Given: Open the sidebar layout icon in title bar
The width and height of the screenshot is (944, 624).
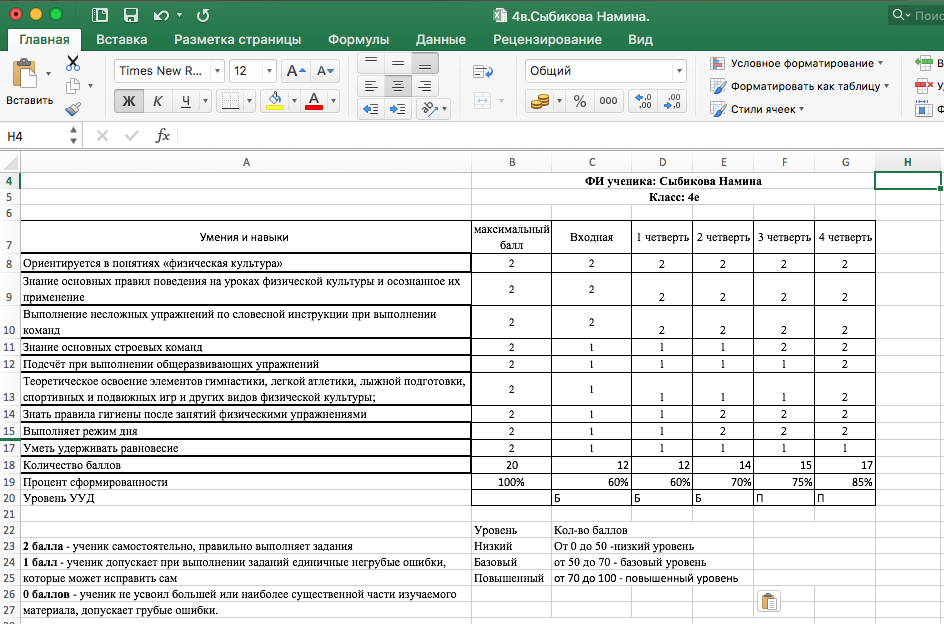Looking at the screenshot, I should (100, 16).
